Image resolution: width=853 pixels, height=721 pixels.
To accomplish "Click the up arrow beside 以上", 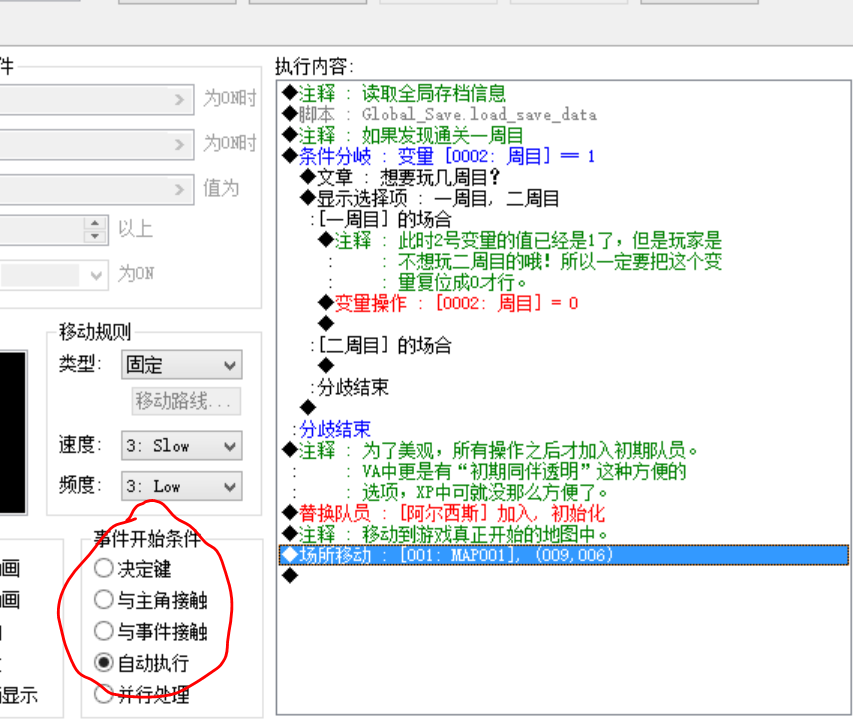I will (x=95, y=223).
